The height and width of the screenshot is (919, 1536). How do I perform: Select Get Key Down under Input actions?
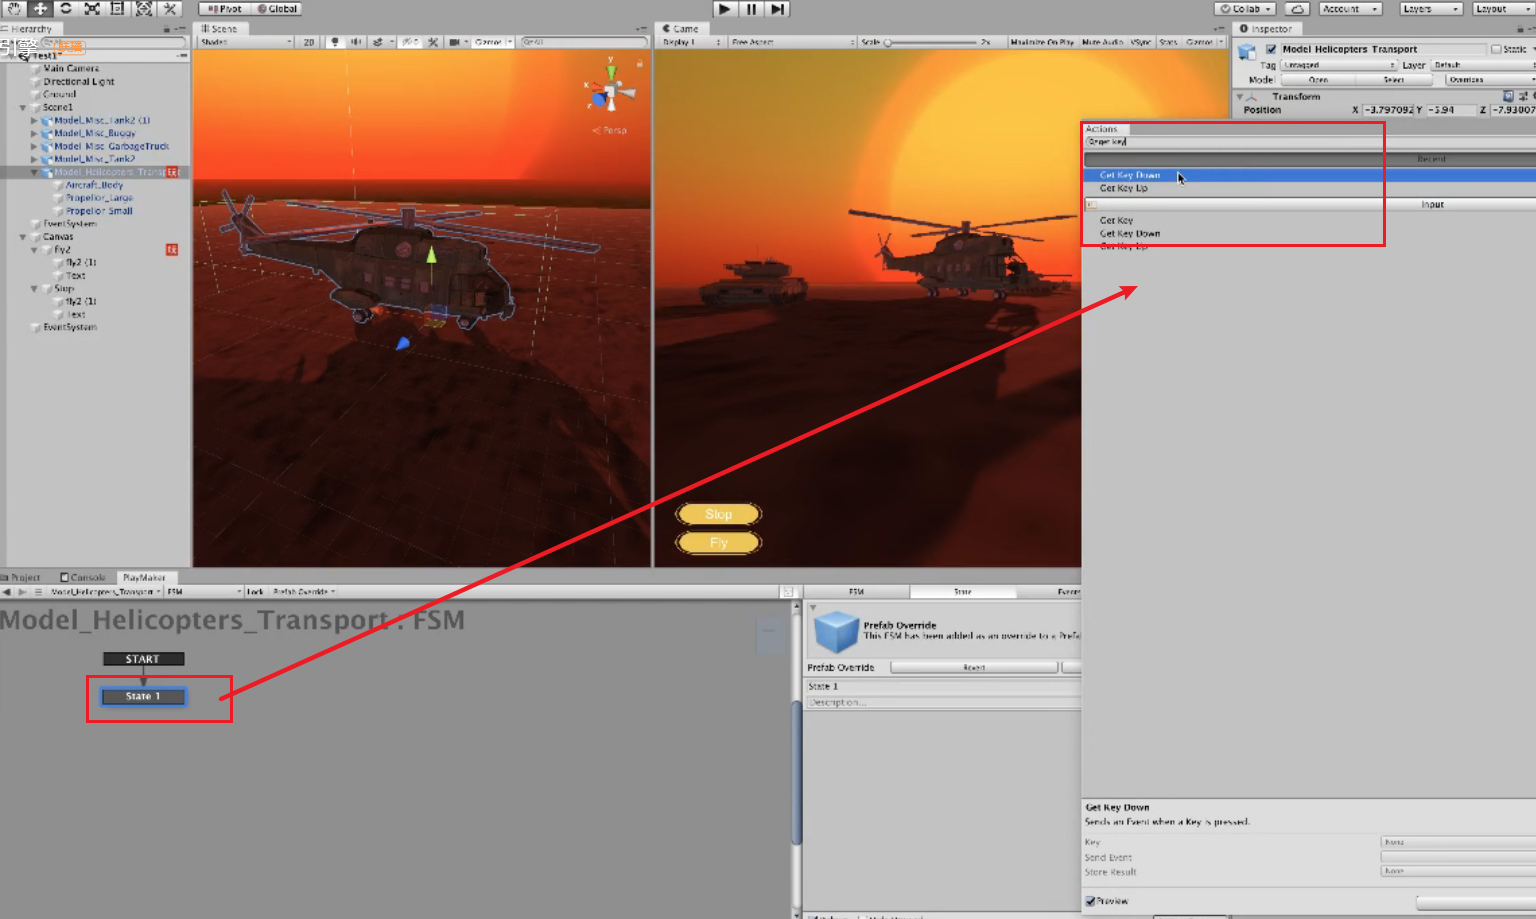click(1128, 233)
